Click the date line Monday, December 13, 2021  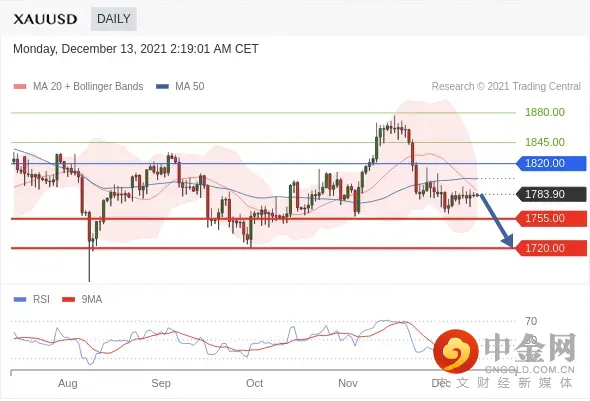(x=136, y=49)
